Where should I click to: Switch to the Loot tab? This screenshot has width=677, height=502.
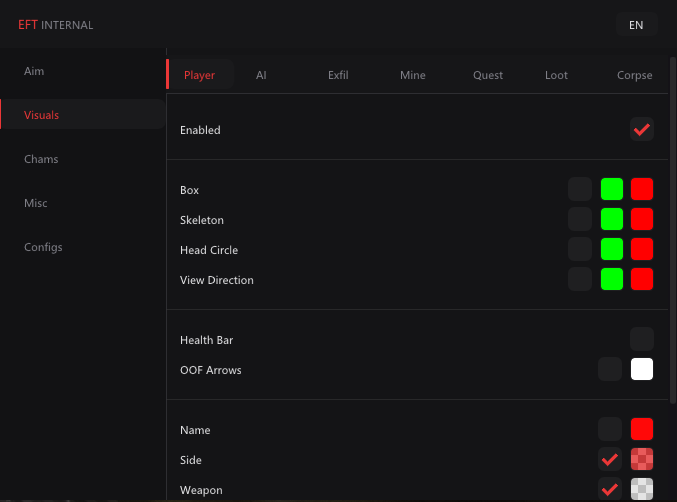tap(556, 75)
